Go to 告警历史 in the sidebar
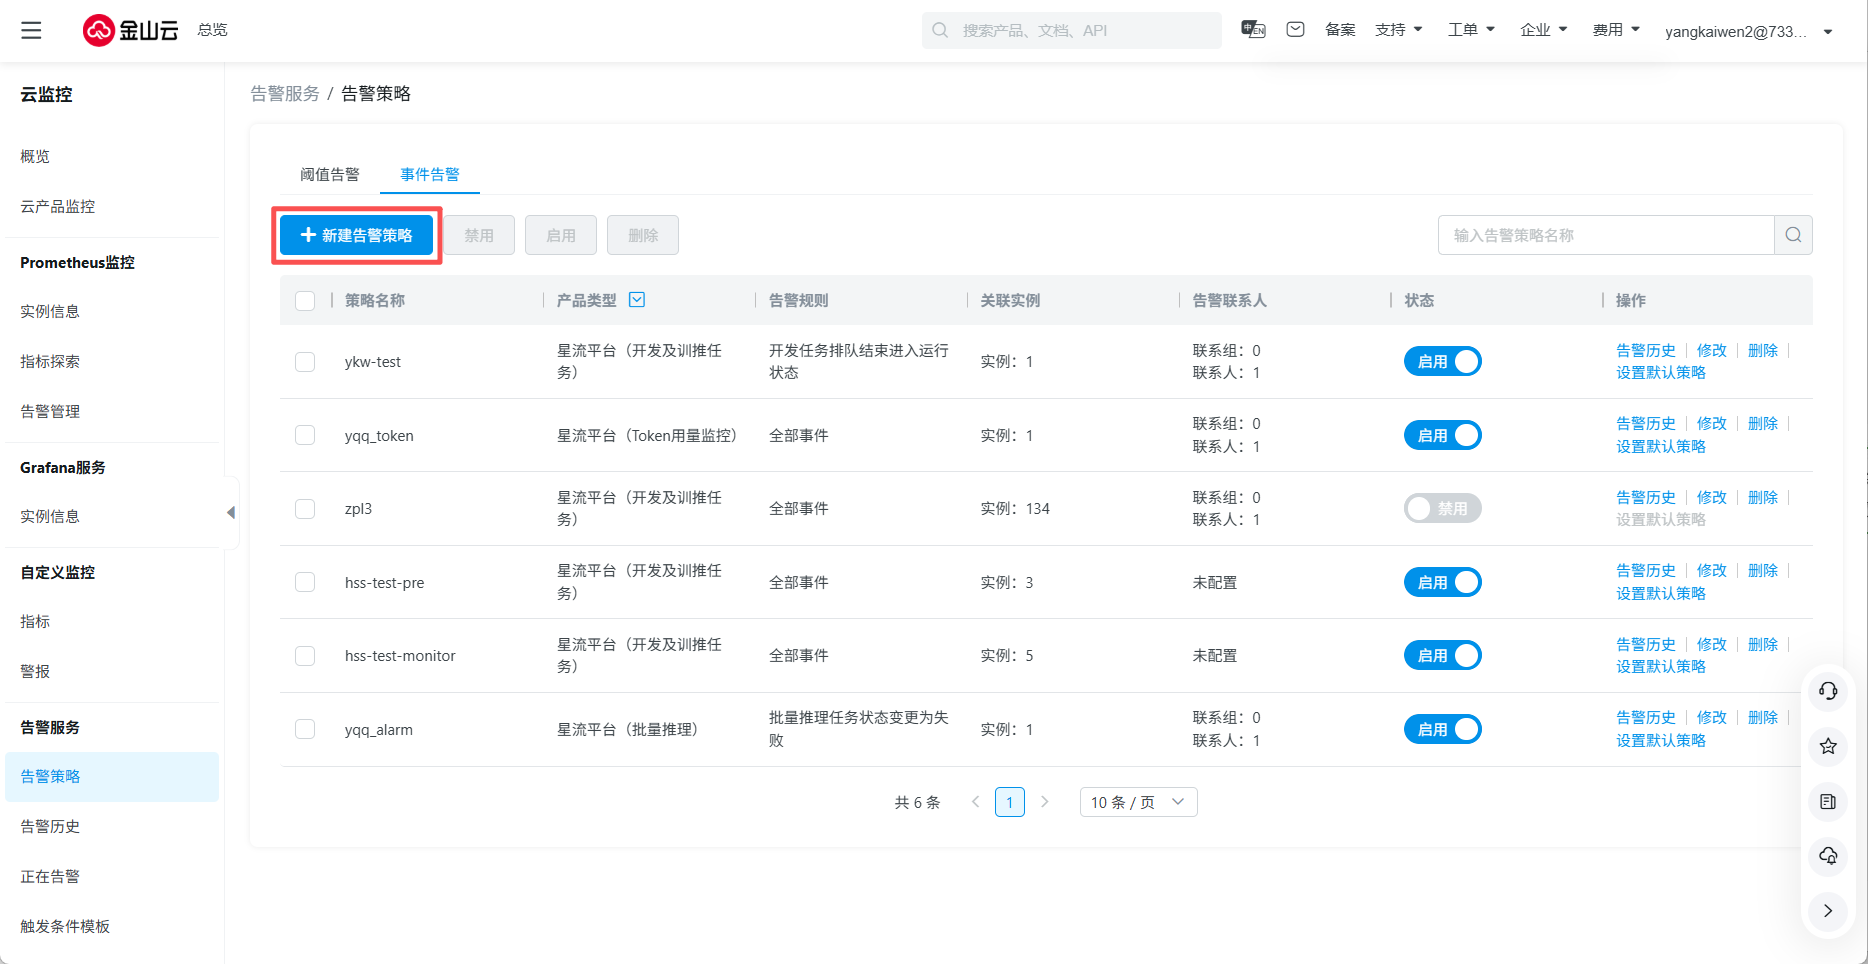 (x=50, y=826)
